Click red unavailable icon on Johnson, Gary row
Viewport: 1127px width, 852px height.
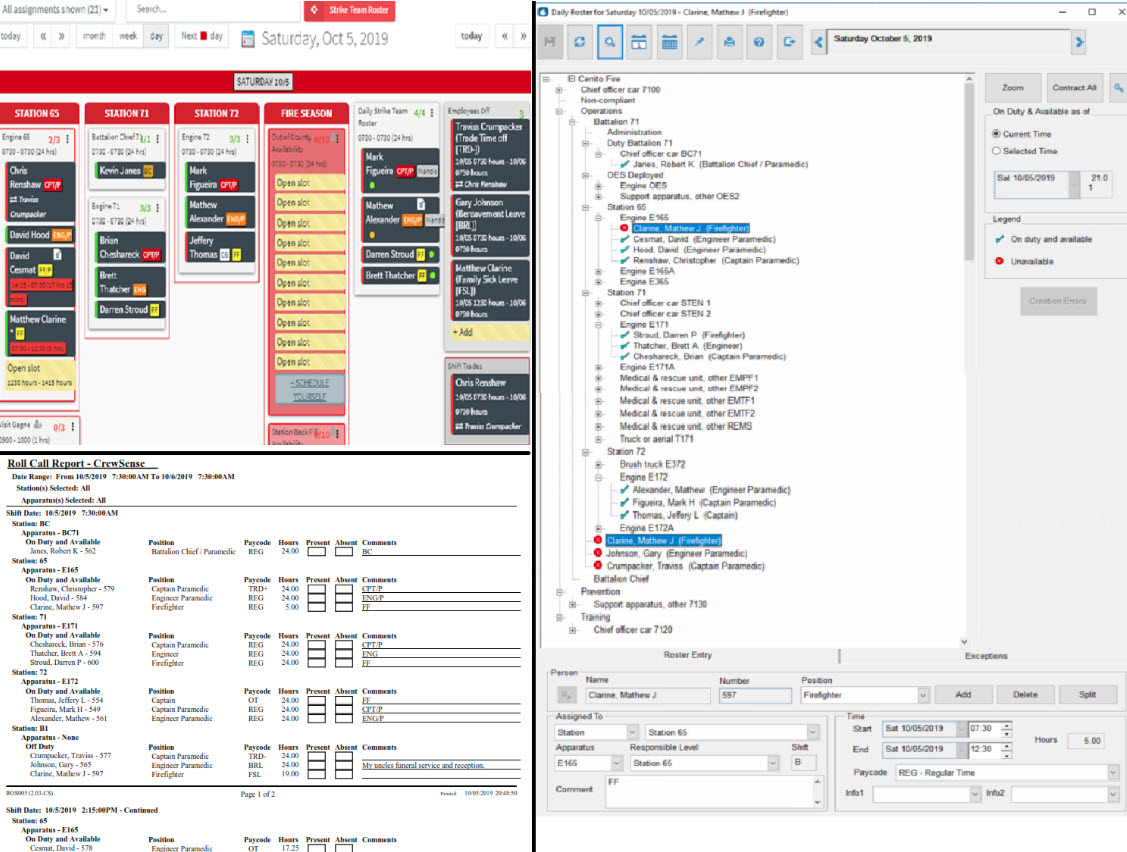point(597,553)
